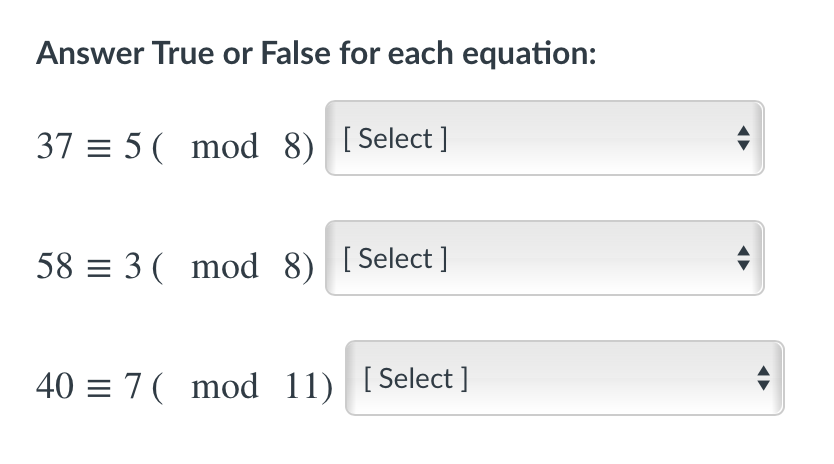Open the dropdown for 40 ≡ 7 (mod 11)
Screen dimensions: 834x464
point(564,379)
